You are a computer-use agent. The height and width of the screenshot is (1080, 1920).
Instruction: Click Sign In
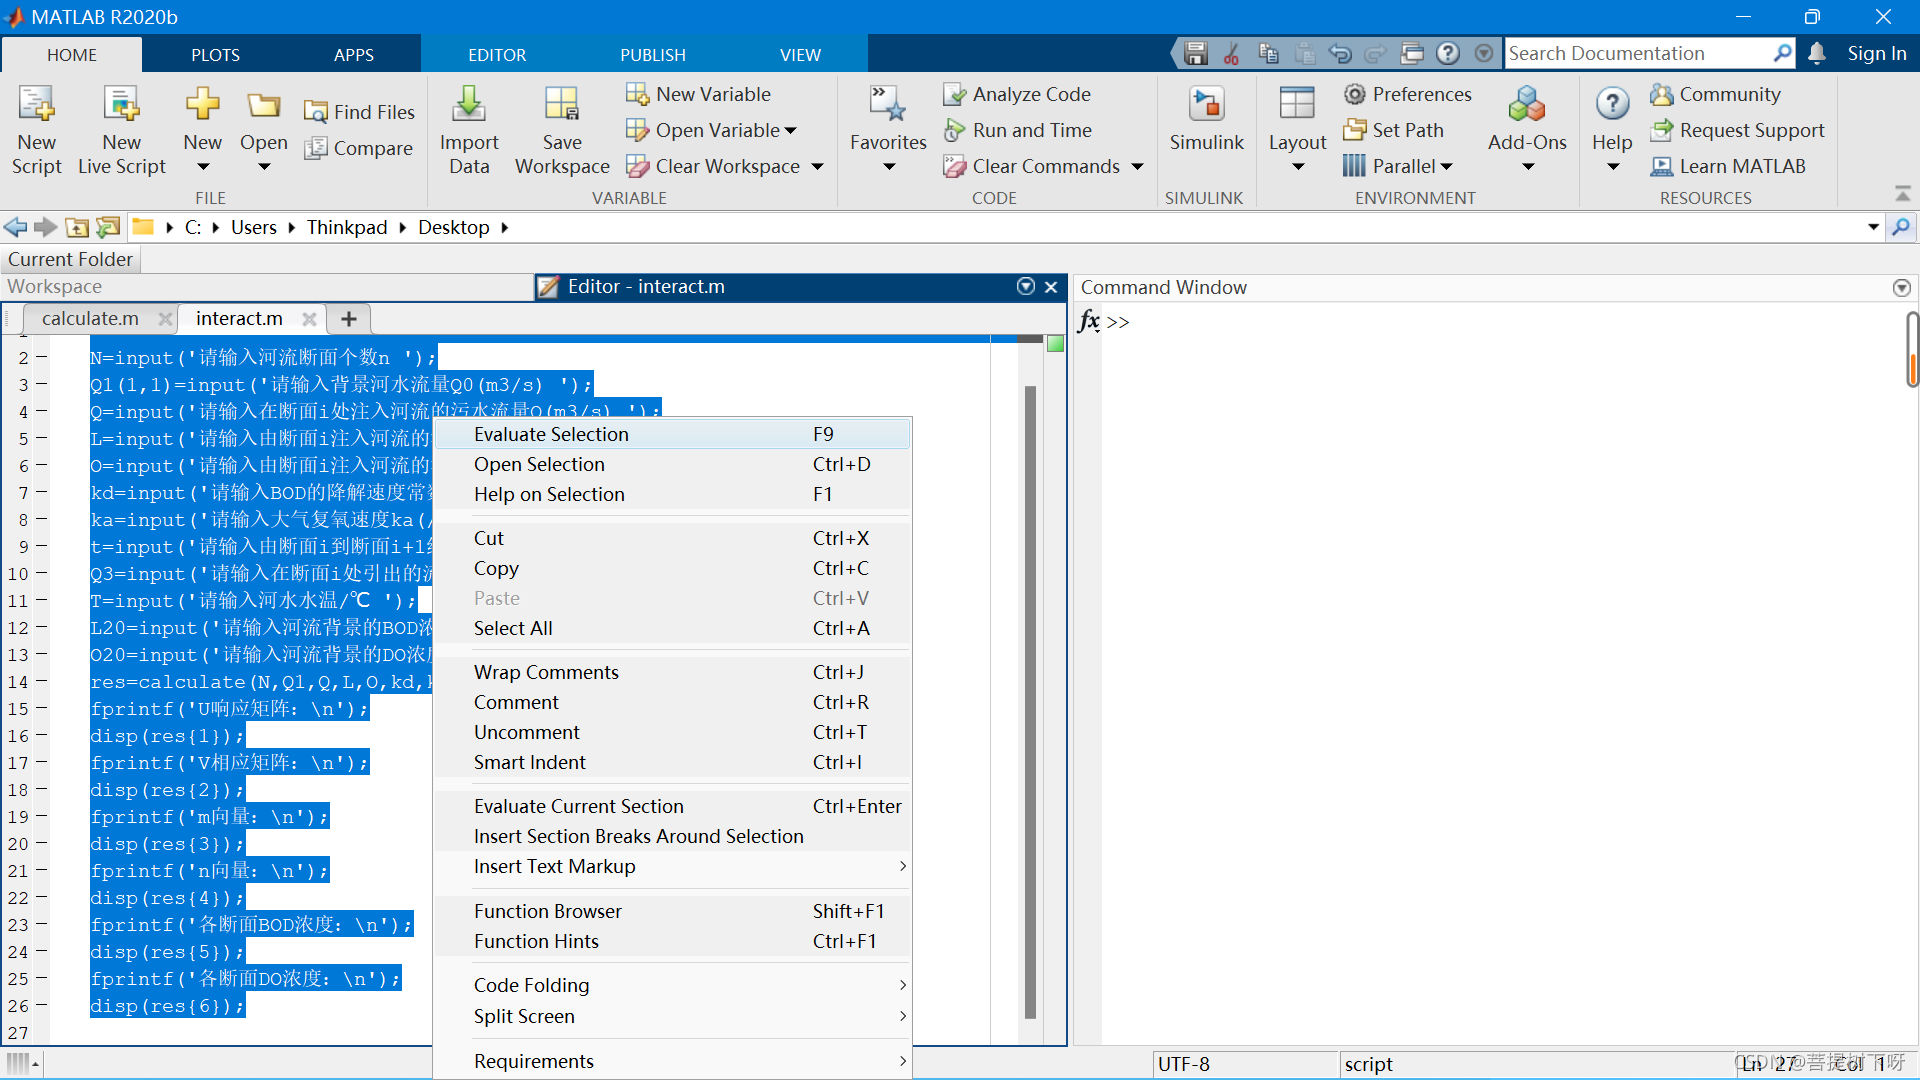click(x=1876, y=53)
